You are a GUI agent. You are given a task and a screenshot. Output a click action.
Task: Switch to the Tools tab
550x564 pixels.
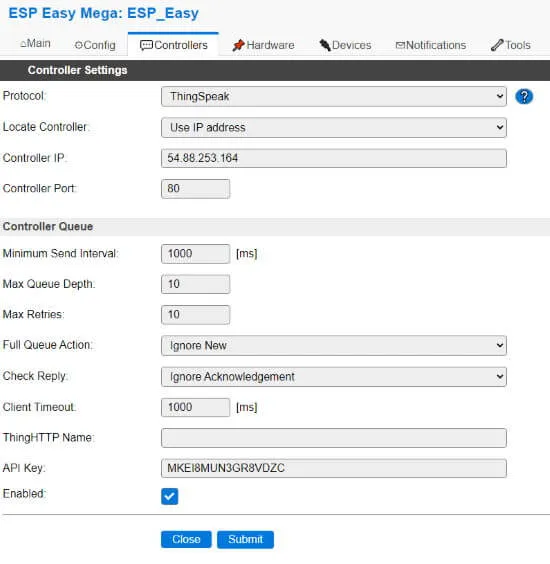point(511,45)
